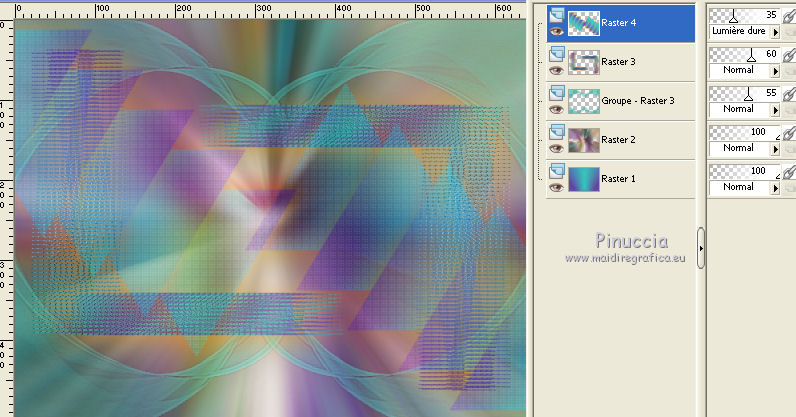
Task: Click the raster layer type icon of Raster 4
Action: coord(557,15)
